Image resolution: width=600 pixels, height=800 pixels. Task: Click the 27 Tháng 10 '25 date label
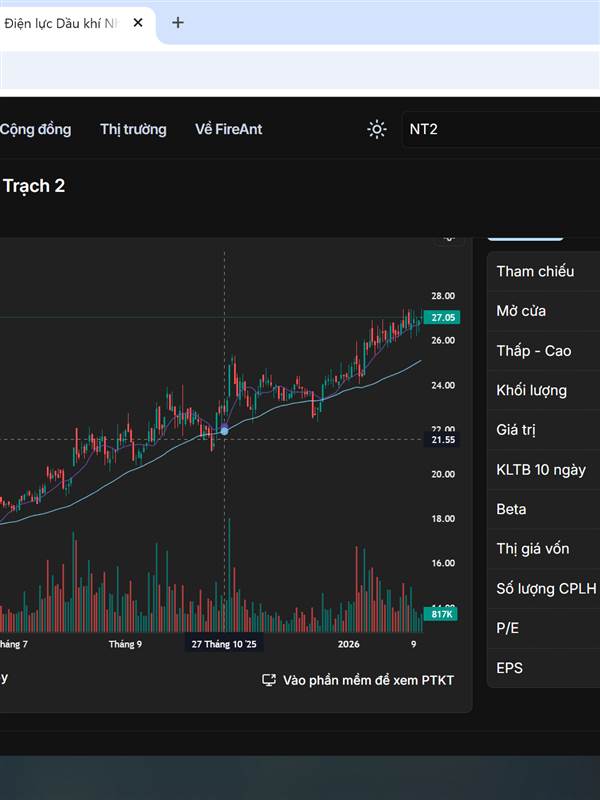click(224, 644)
